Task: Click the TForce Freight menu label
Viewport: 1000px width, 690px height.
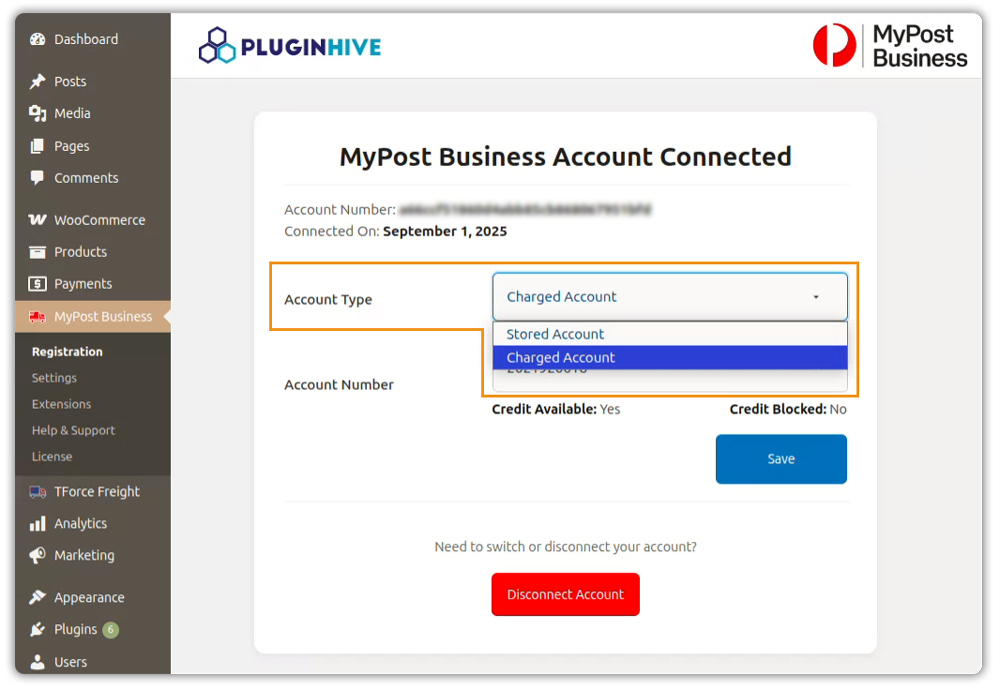Action: point(97,492)
